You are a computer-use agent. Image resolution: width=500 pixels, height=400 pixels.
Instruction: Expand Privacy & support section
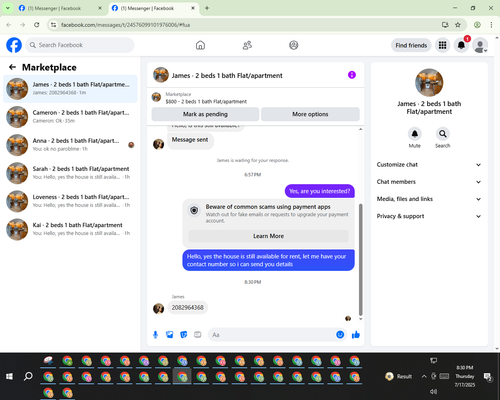[429, 216]
